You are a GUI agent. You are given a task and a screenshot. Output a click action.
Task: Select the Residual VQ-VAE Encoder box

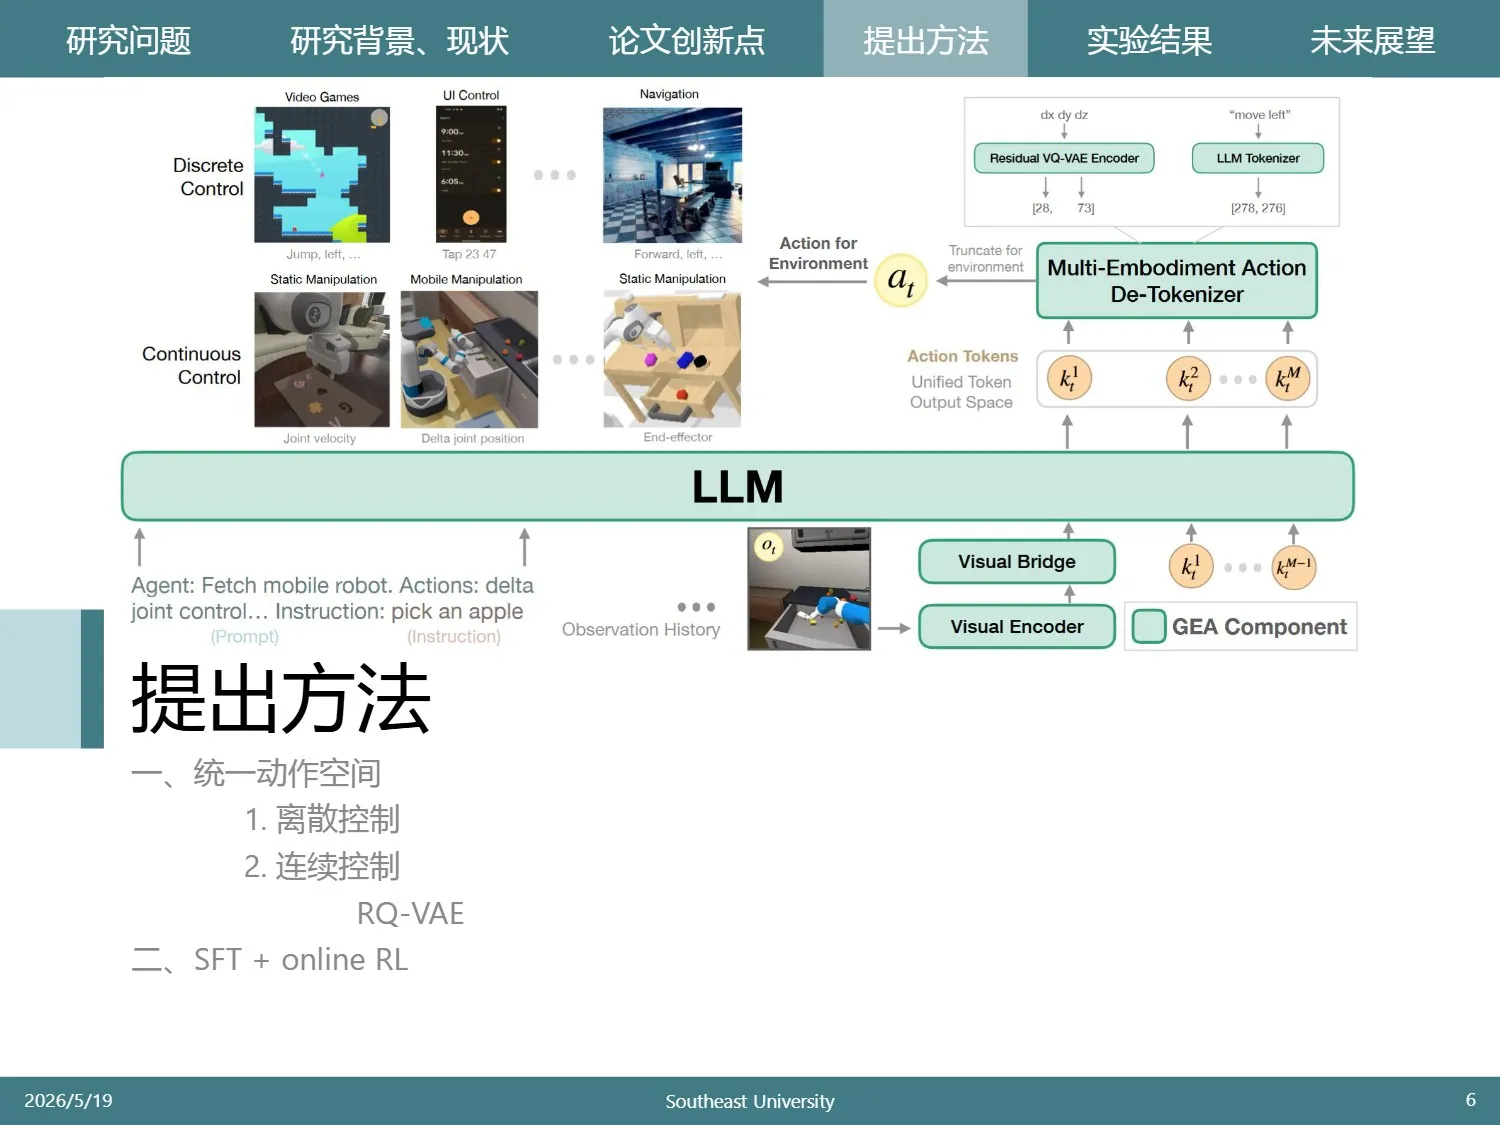click(x=1064, y=158)
